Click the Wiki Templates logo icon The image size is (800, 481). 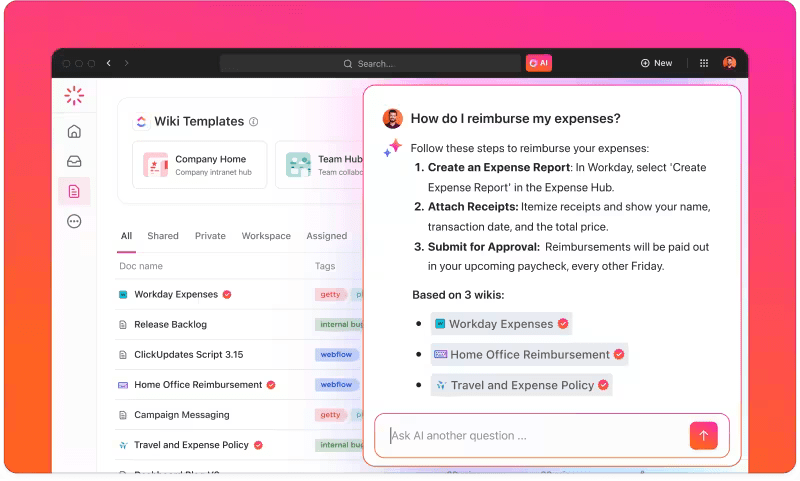coord(141,121)
